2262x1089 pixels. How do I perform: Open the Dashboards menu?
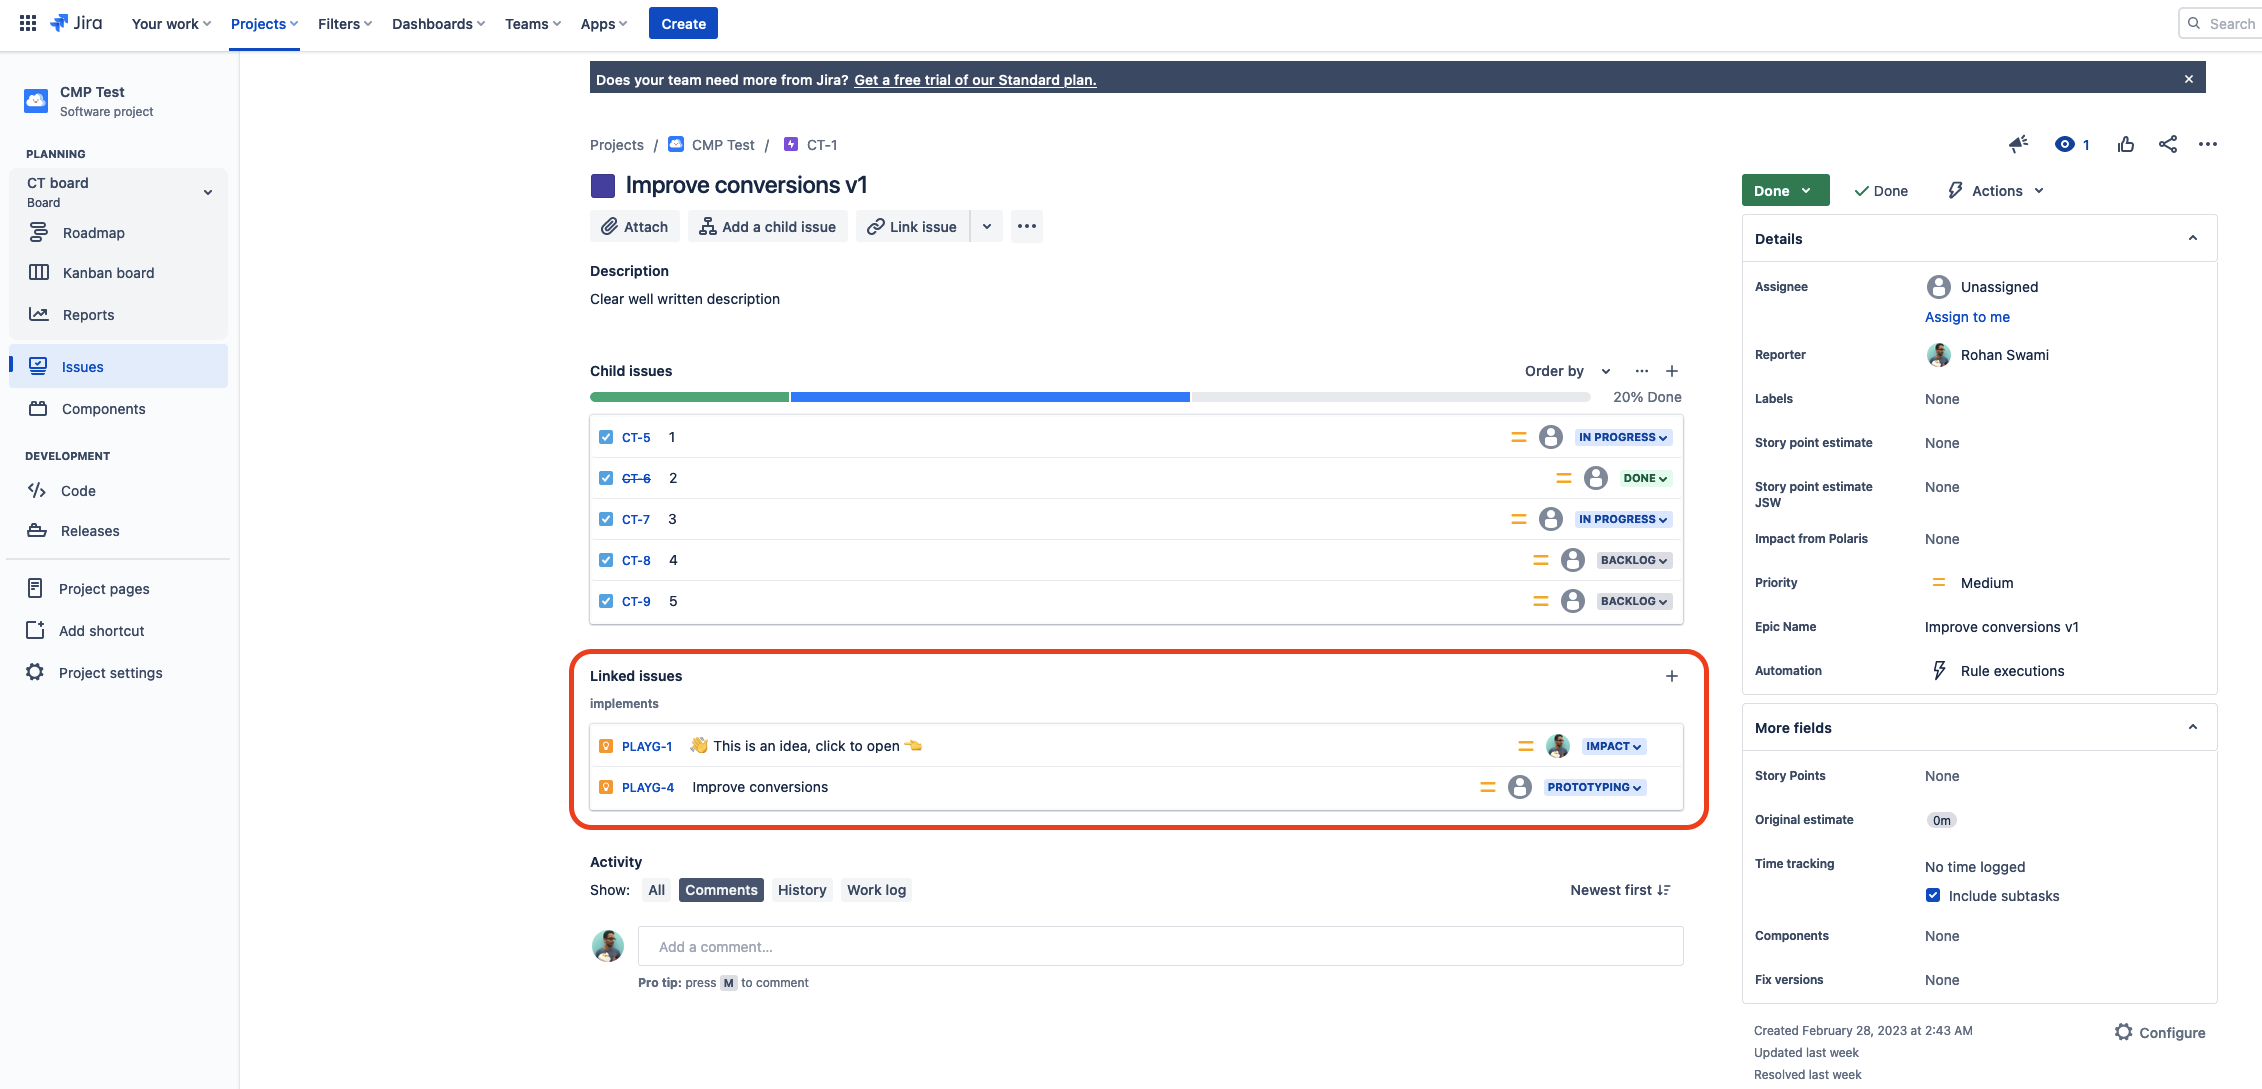pos(437,23)
